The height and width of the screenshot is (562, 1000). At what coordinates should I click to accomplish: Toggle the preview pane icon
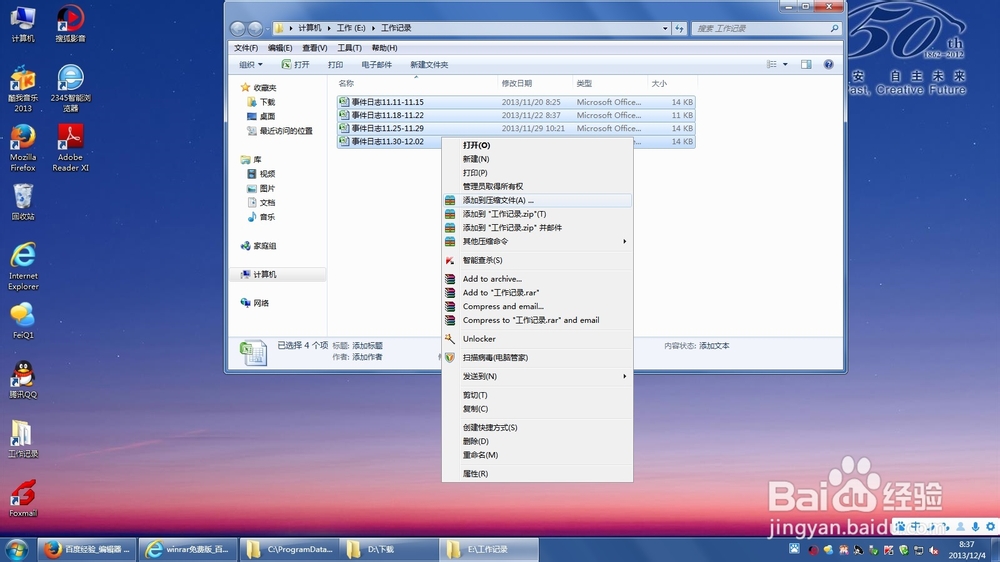(x=806, y=64)
